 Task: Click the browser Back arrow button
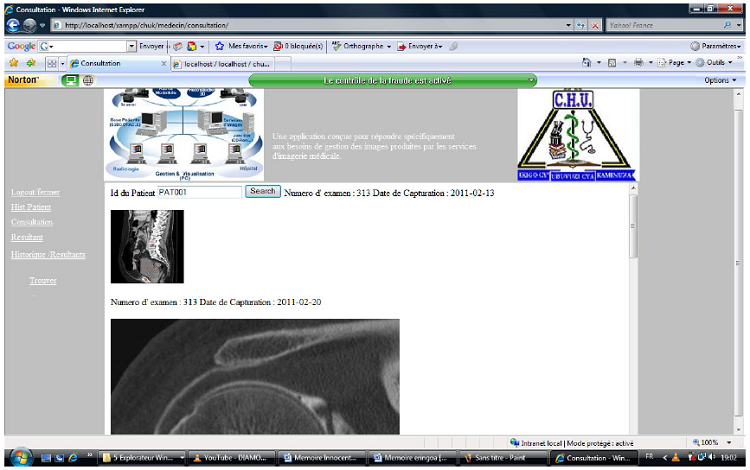coord(14,24)
